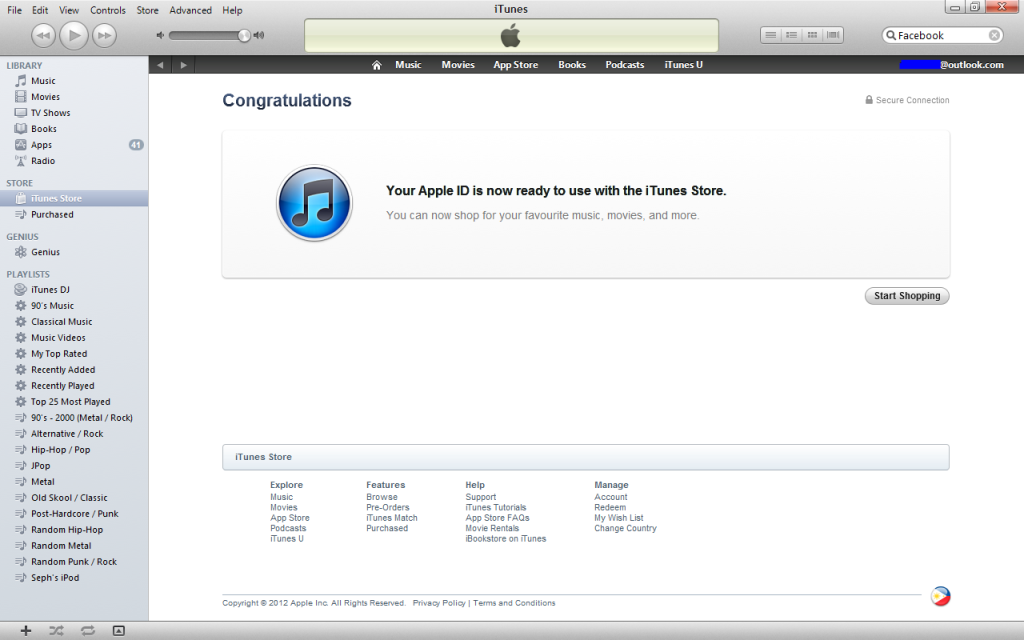Click the Play button
This screenshot has width=1024, height=640.
(74, 35)
